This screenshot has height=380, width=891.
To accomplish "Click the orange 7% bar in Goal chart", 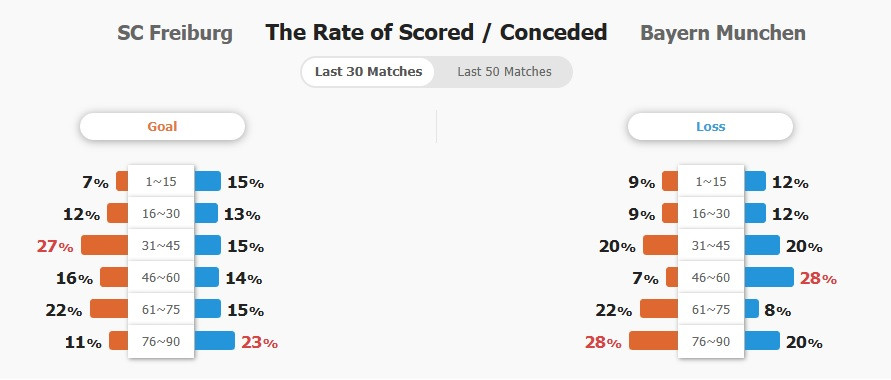I will pyautogui.click(x=122, y=181).
